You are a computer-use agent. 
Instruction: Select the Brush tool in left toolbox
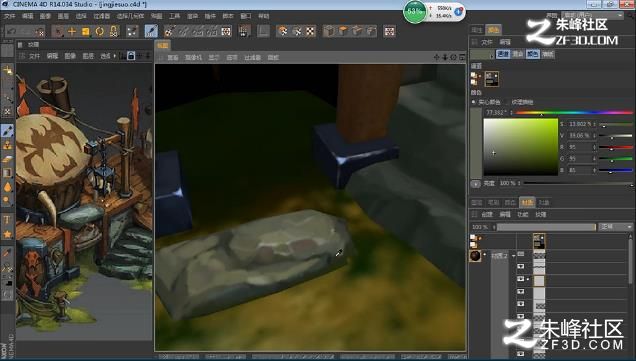point(7,131)
